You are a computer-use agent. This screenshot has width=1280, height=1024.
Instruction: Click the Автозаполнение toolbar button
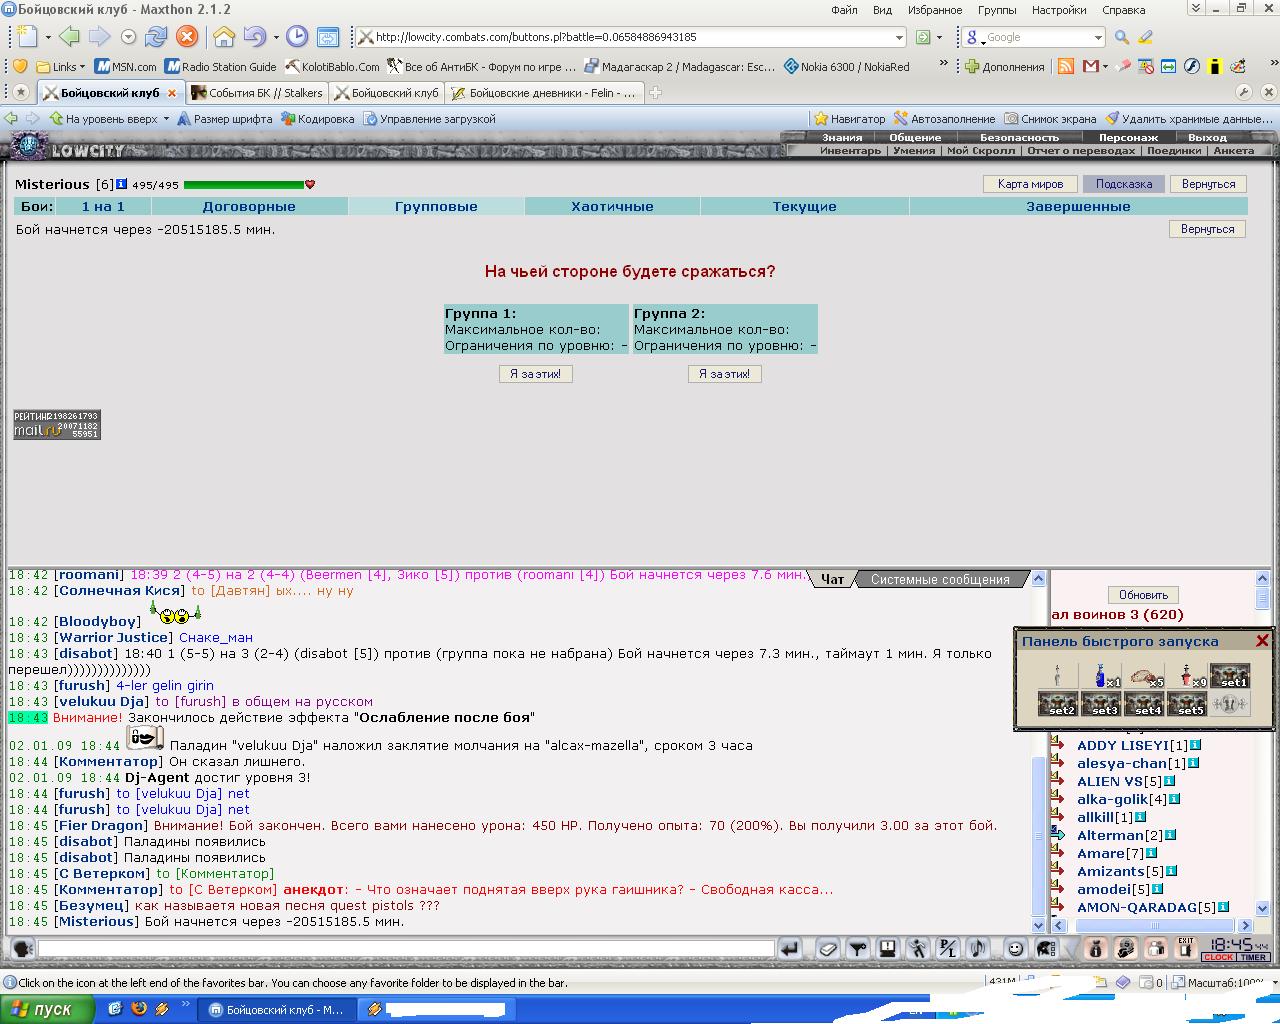tap(944, 119)
